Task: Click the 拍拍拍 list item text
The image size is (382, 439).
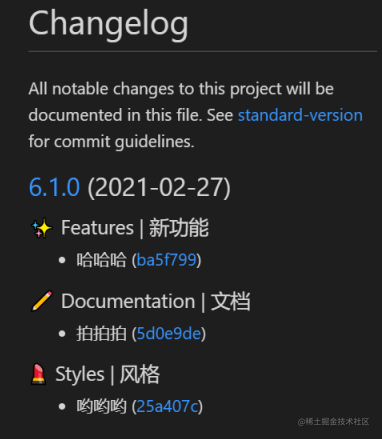Action: [x=102, y=333]
